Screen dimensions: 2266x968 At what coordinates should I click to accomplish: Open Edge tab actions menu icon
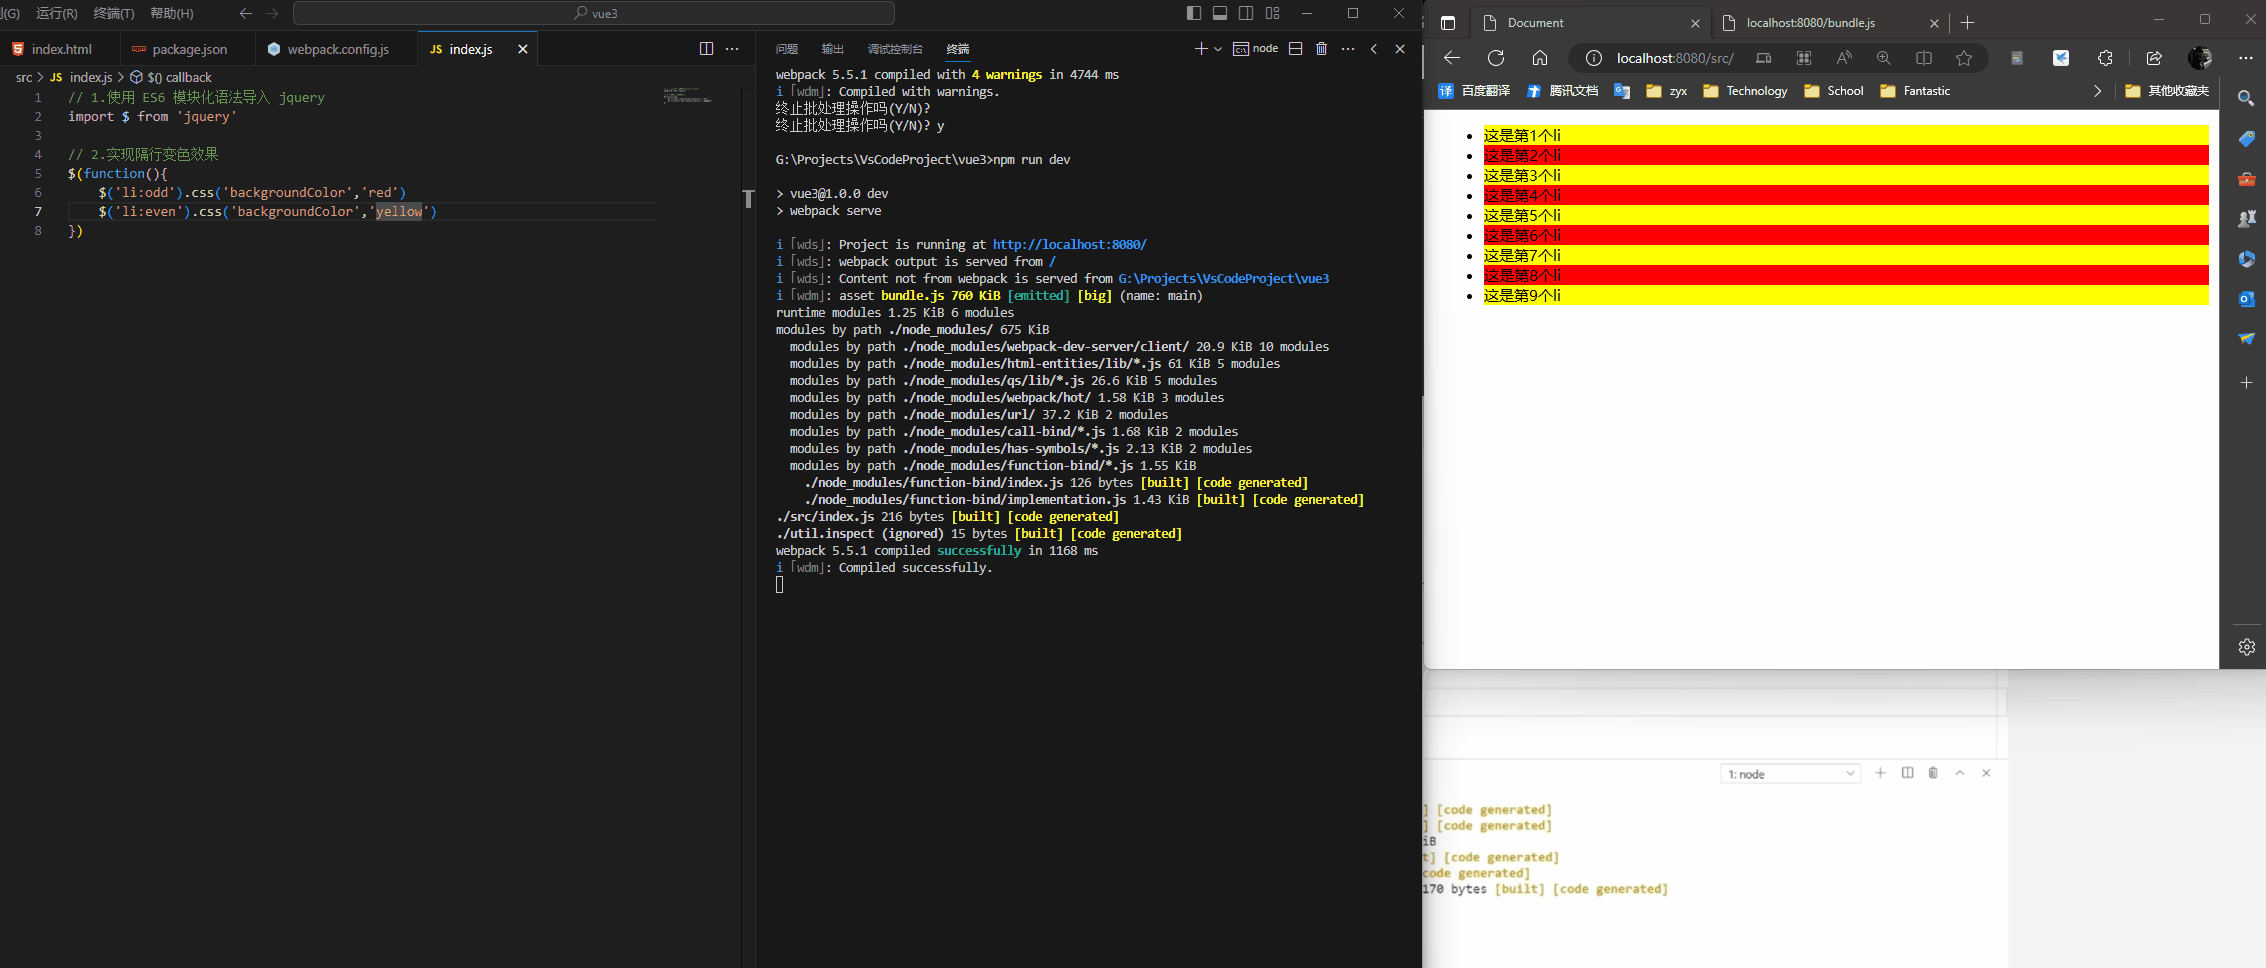1448,23
